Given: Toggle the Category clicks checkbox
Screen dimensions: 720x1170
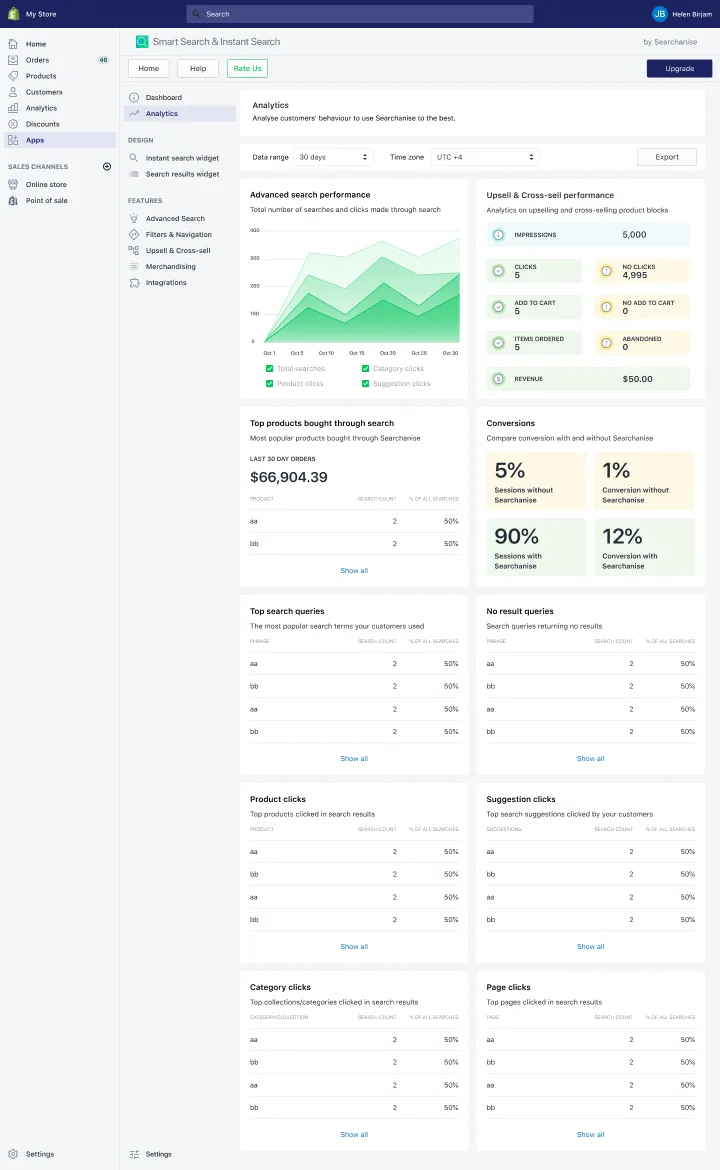Looking at the screenshot, I should (x=366, y=369).
